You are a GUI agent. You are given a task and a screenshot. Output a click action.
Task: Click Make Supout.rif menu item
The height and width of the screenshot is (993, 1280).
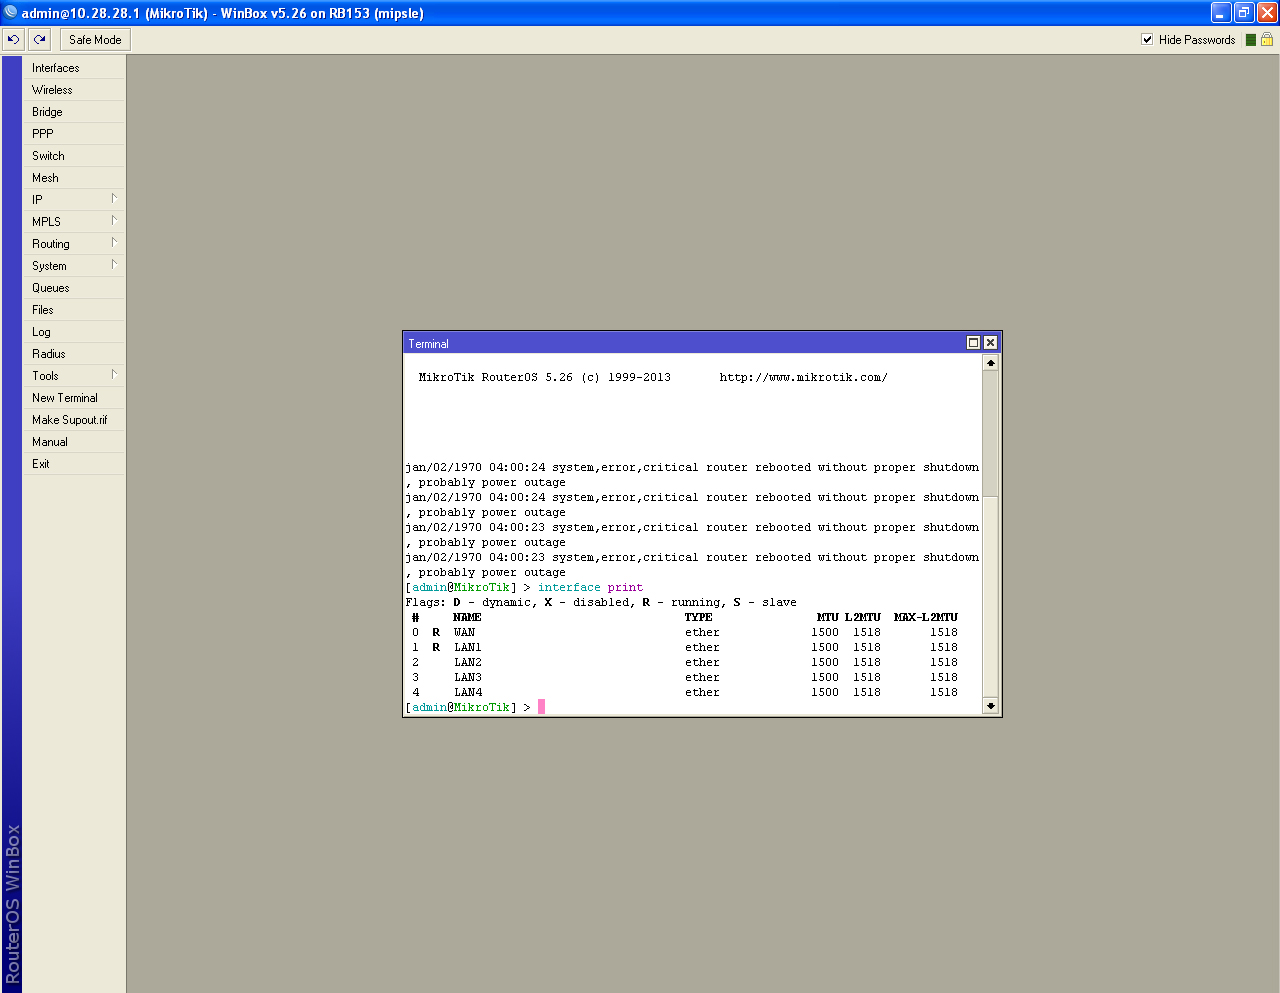pos(74,420)
